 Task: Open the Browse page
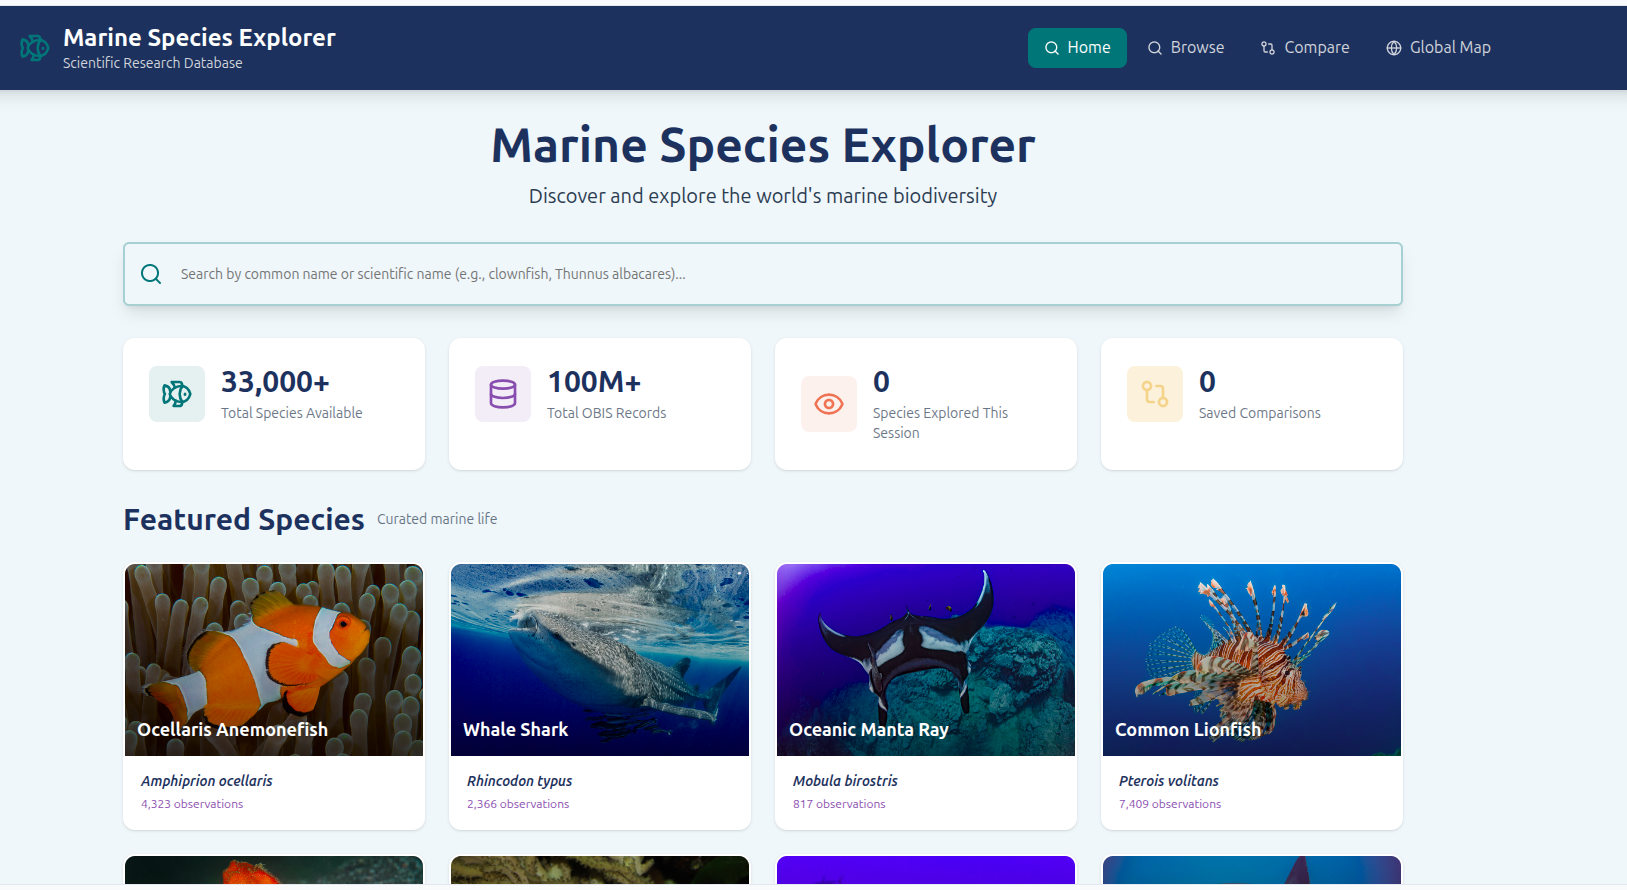click(x=1186, y=48)
